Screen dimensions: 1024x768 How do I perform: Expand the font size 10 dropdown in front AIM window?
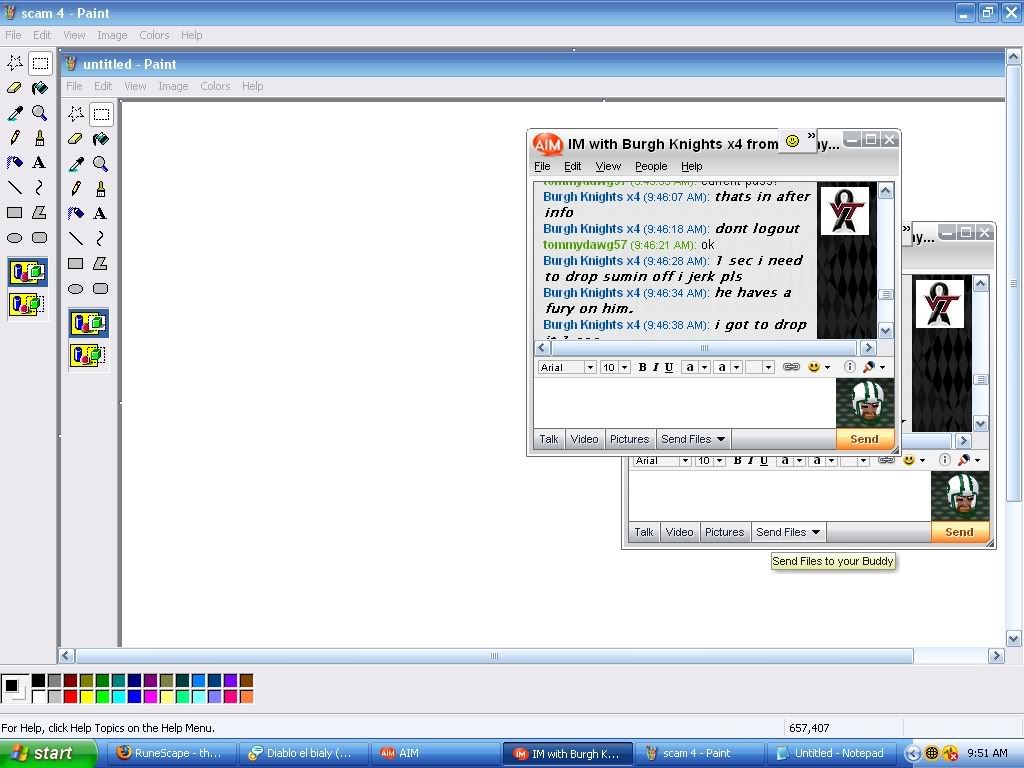click(x=624, y=367)
